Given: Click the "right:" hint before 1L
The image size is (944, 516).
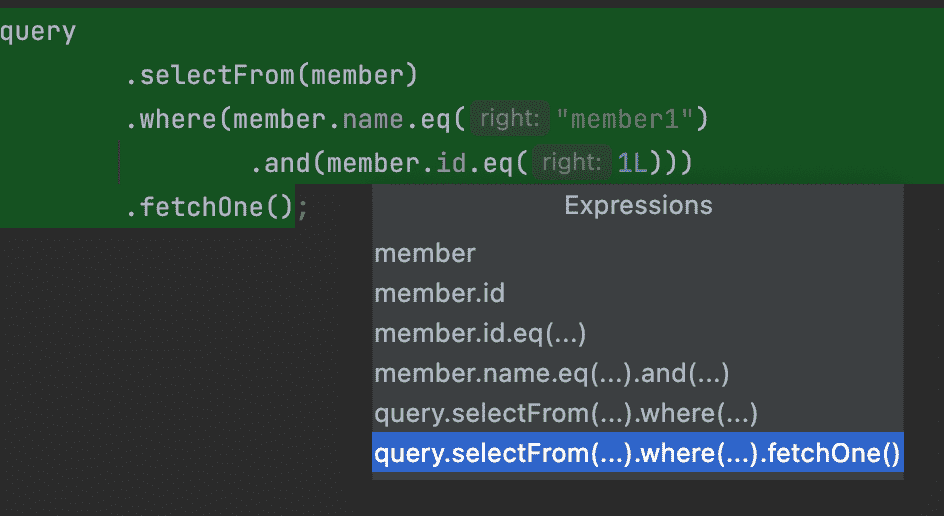Looking at the screenshot, I should [x=571, y=163].
